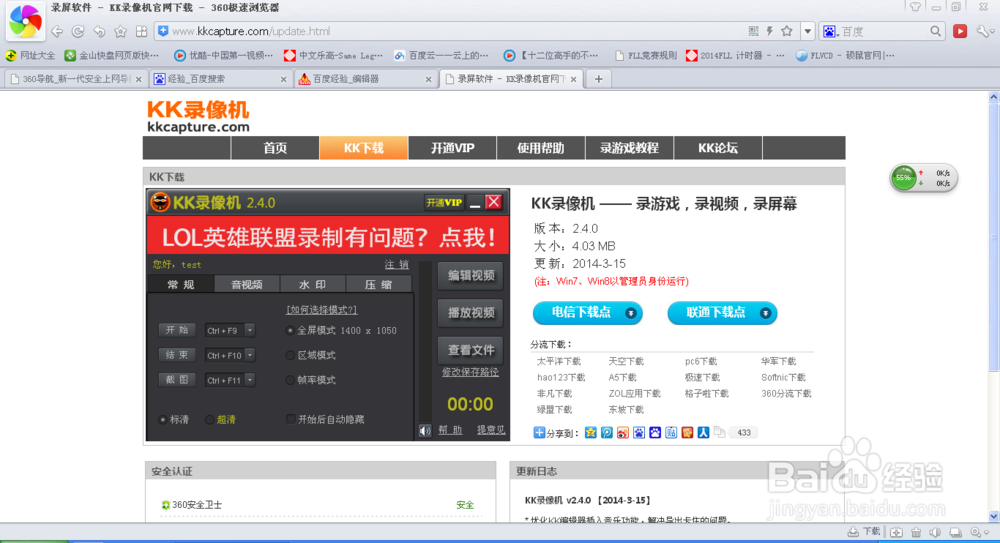Select 标清 quality radio button

(163, 420)
